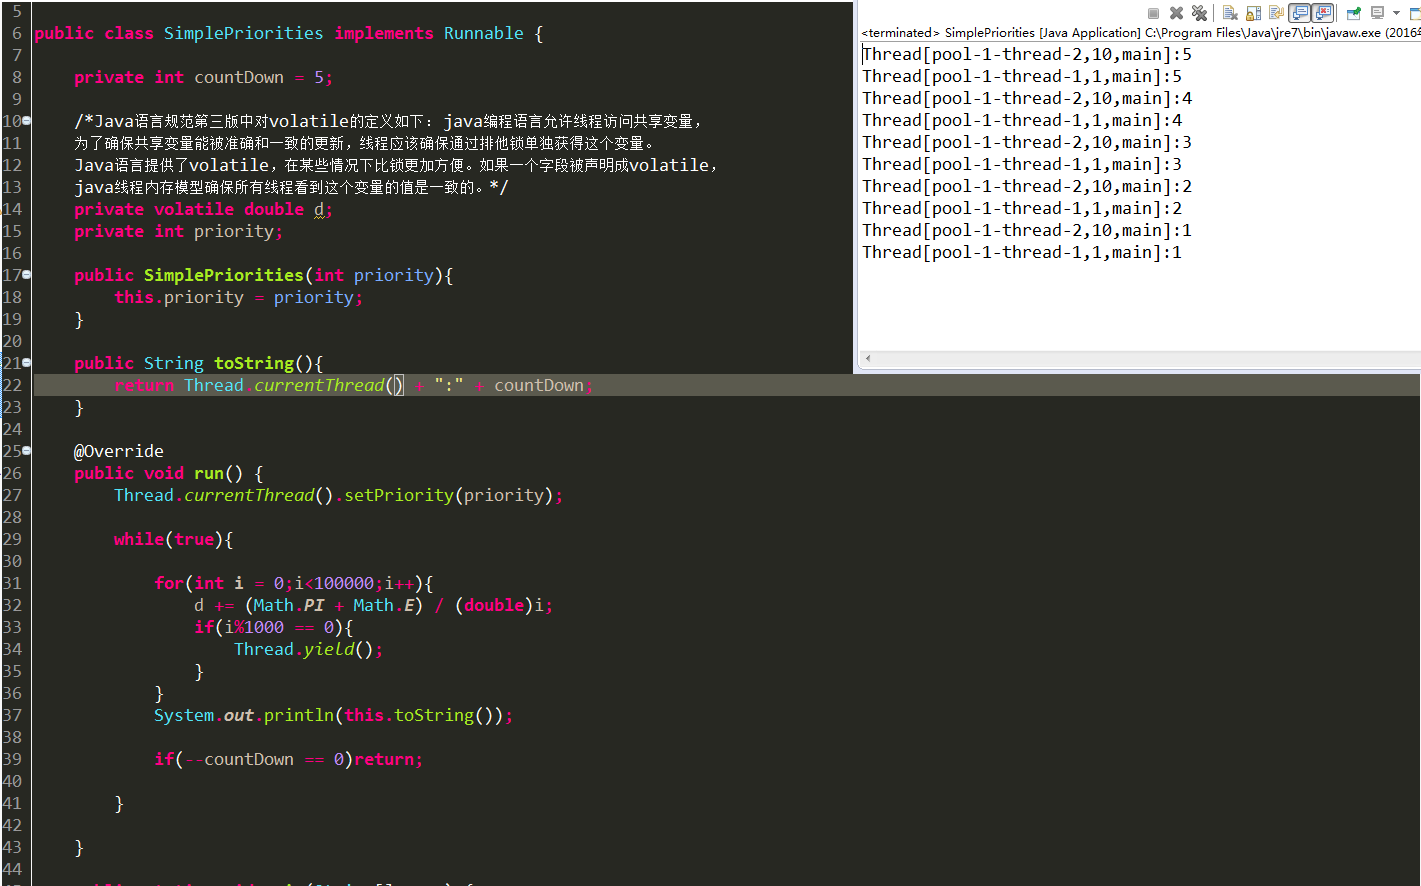This screenshot has height=886, width=1421.
Task: Click the Remove All Terminated Launches double-X icon
Action: 1199,13
